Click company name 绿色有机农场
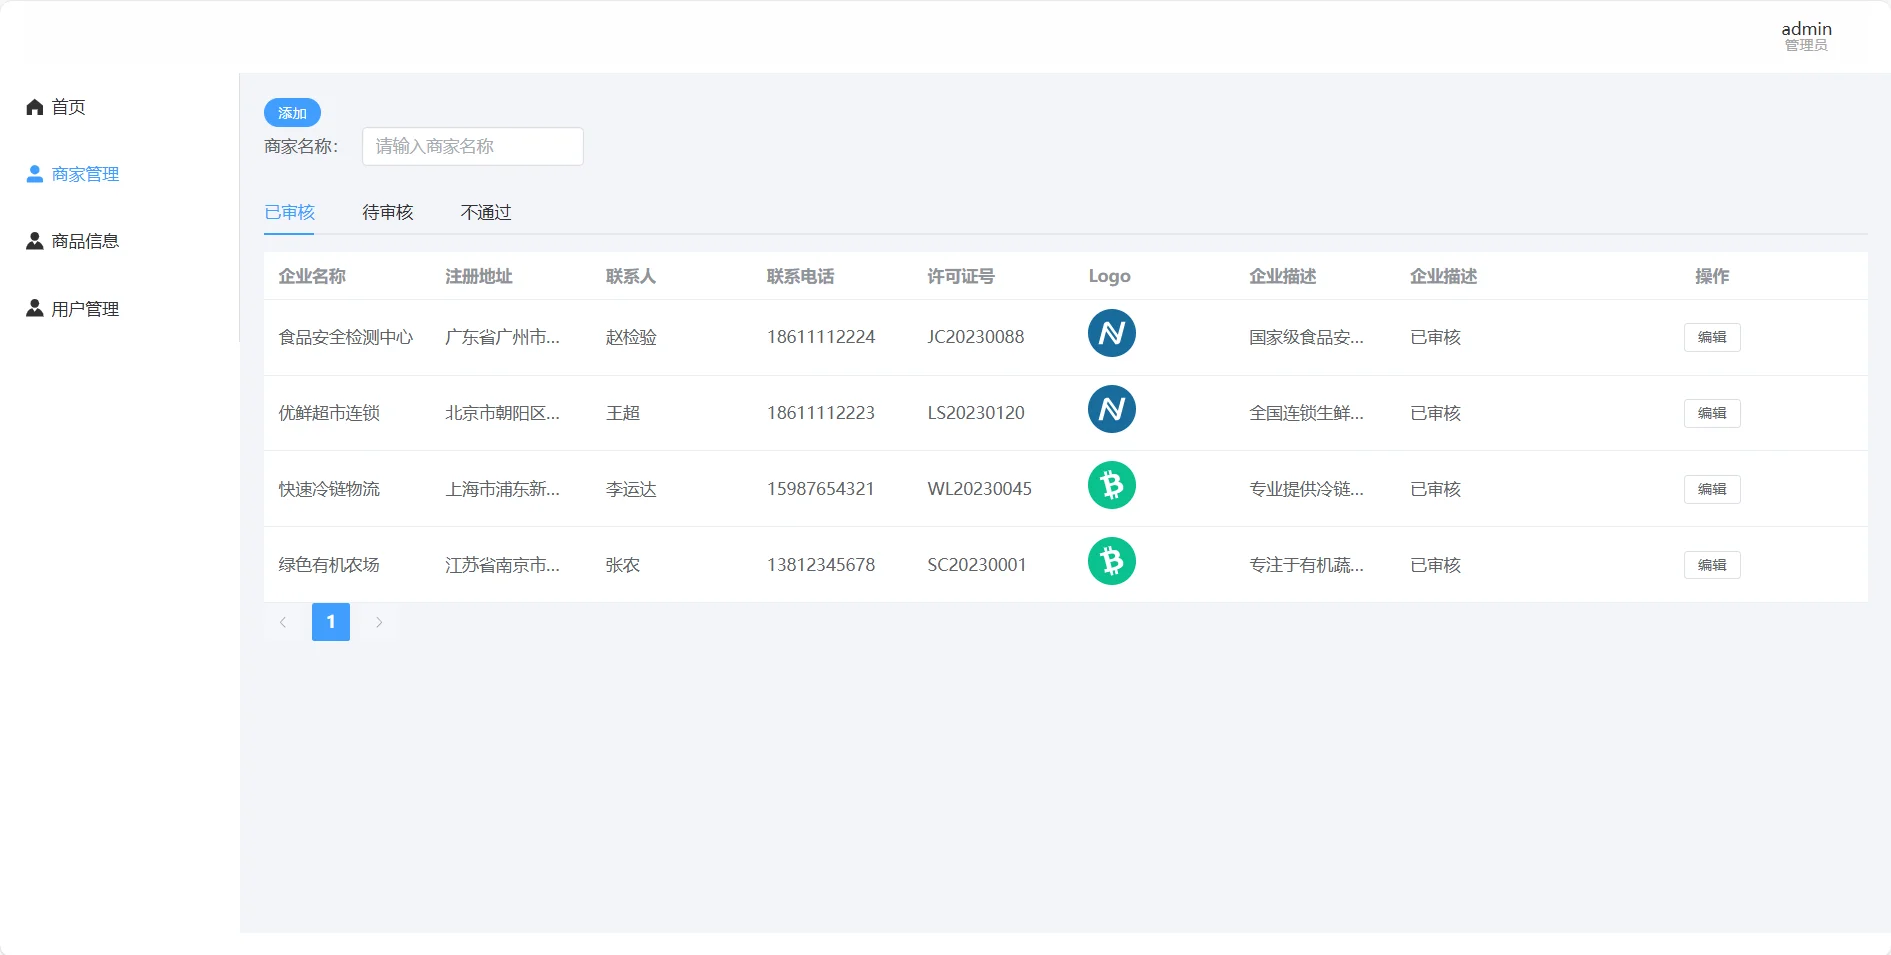 [x=329, y=565]
